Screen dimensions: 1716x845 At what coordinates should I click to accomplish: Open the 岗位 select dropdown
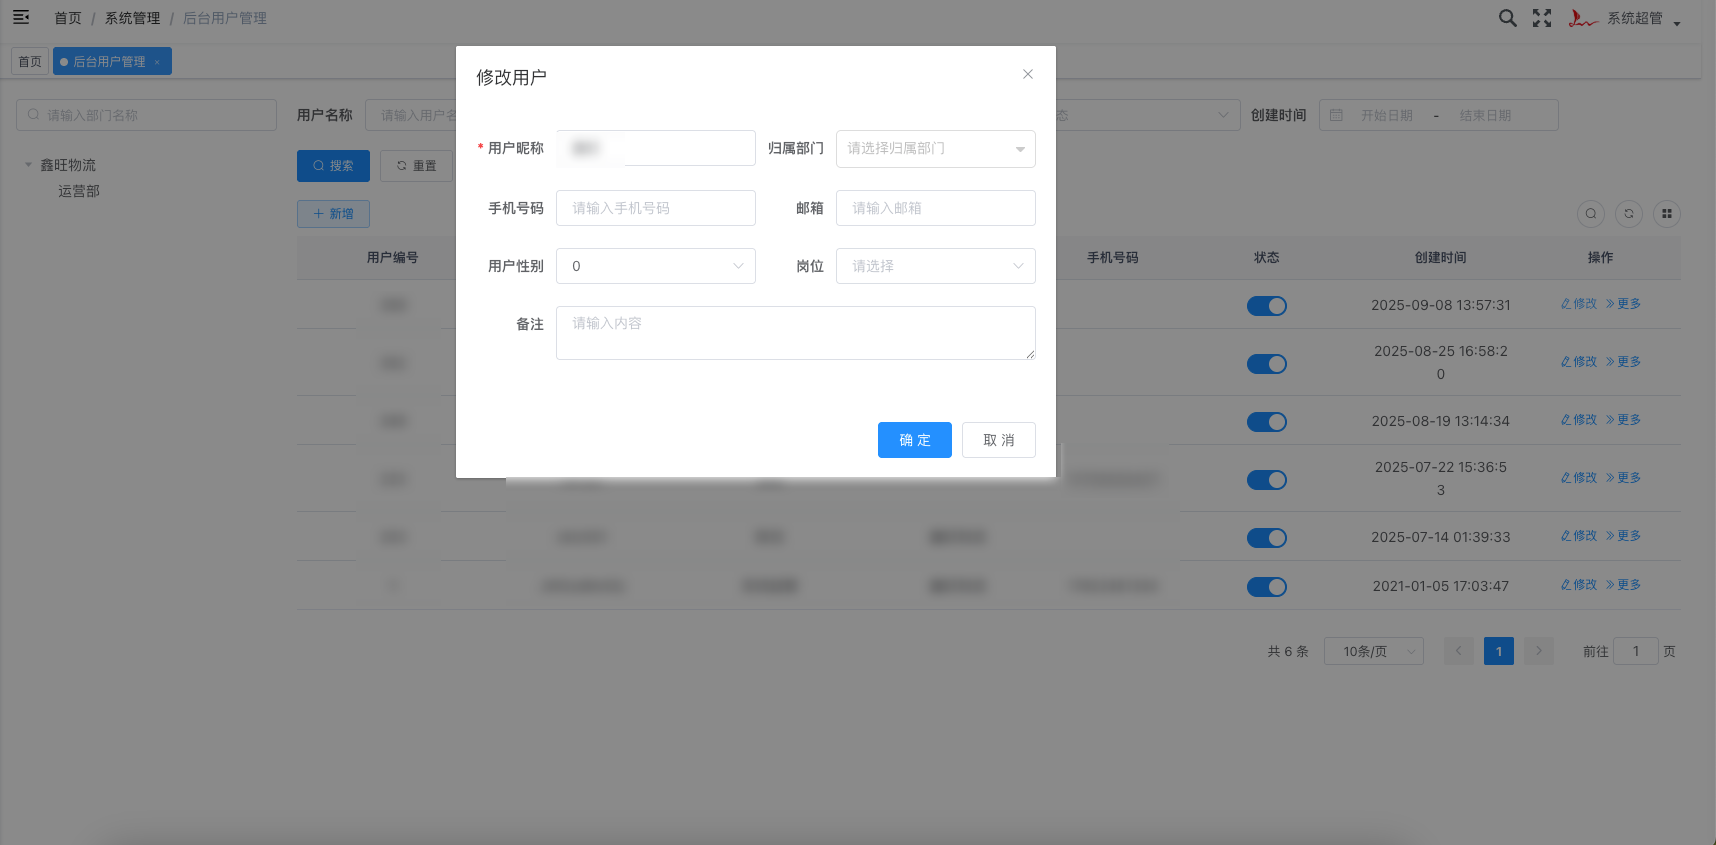pyautogui.click(x=936, y=266)
